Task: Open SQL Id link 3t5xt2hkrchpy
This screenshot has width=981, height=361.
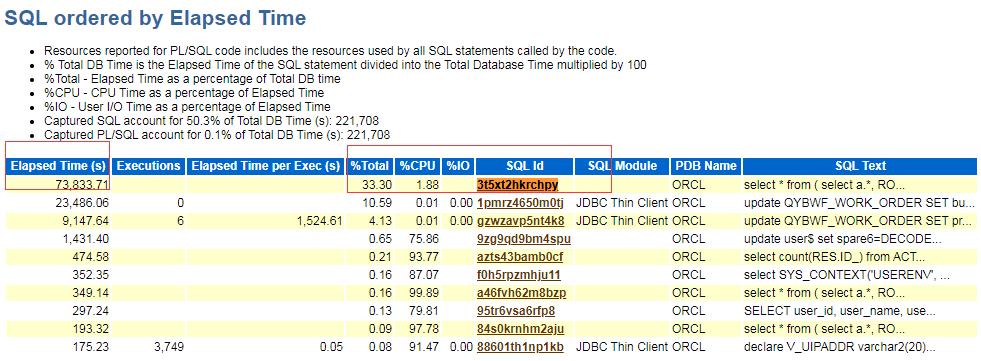Action: pyautogui.click(x=517, y=185)
